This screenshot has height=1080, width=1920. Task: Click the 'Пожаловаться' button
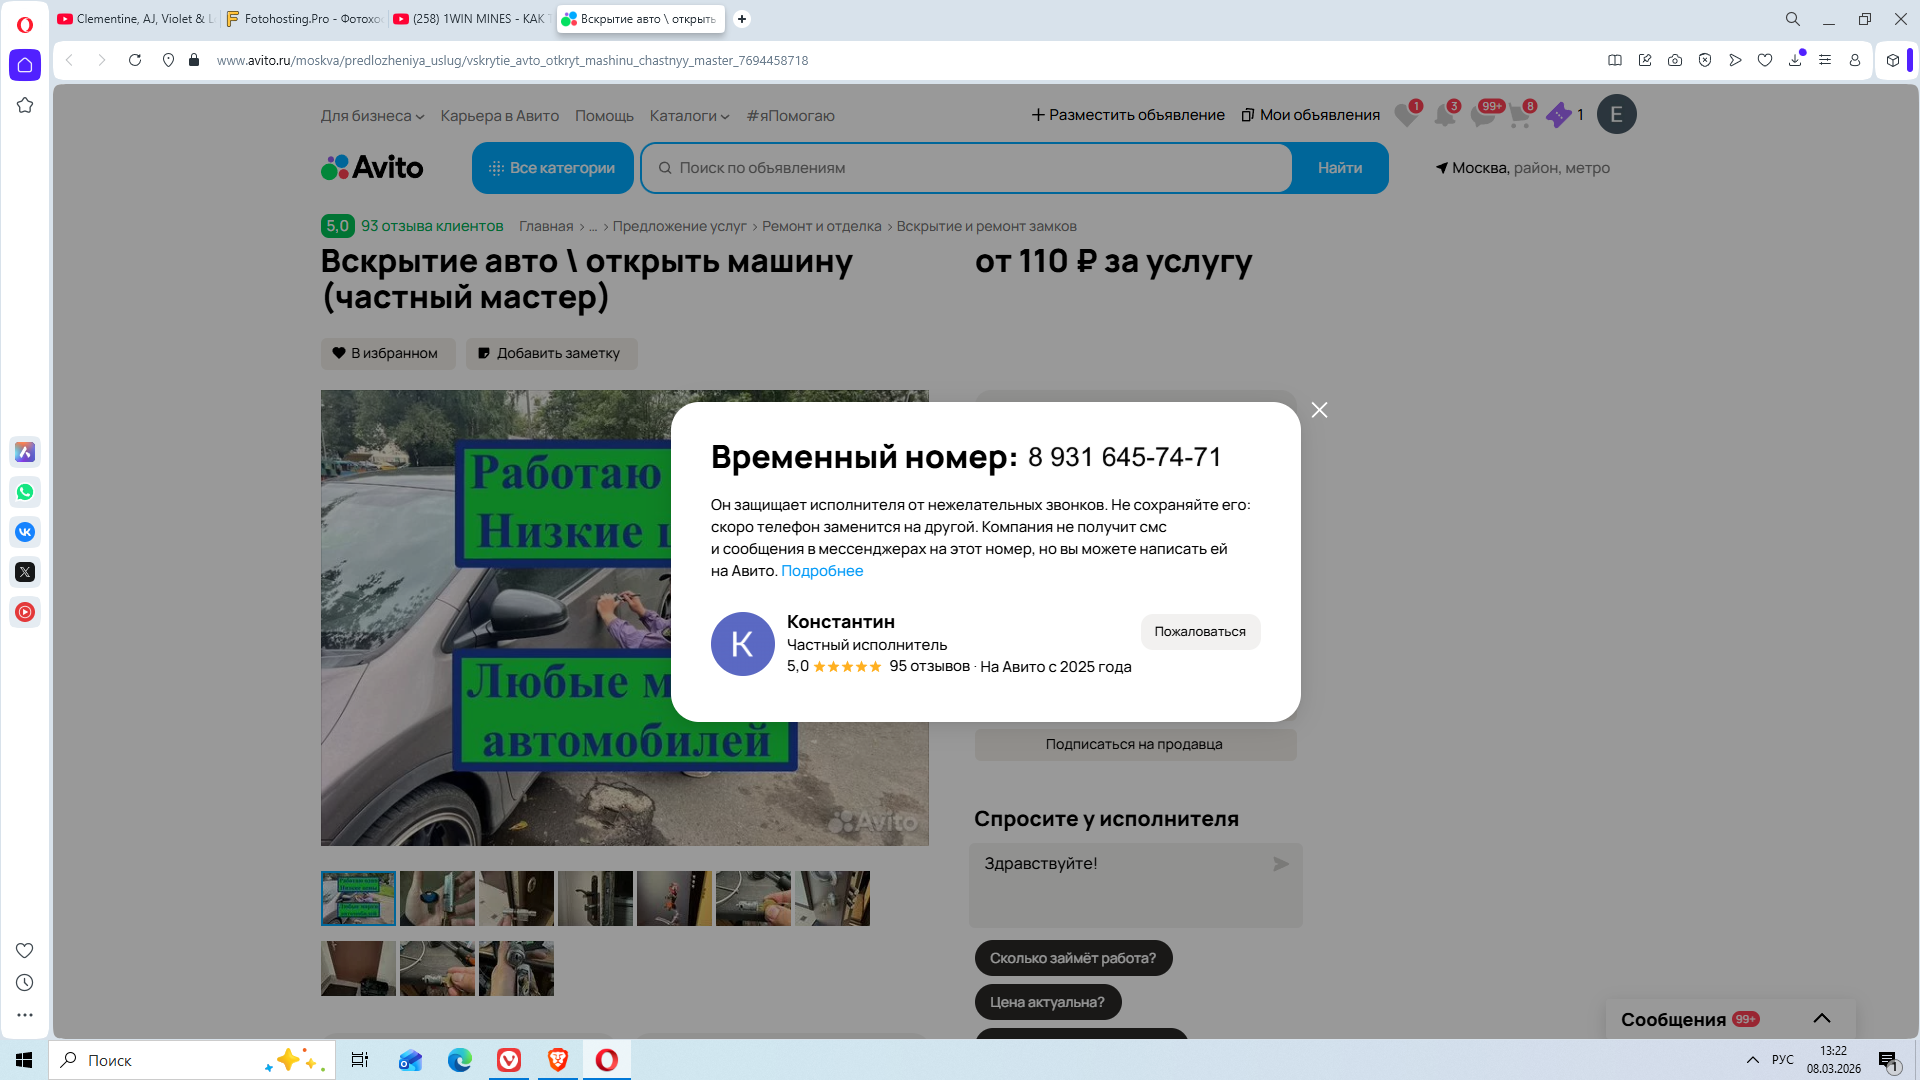click(x=1199, y=631)
